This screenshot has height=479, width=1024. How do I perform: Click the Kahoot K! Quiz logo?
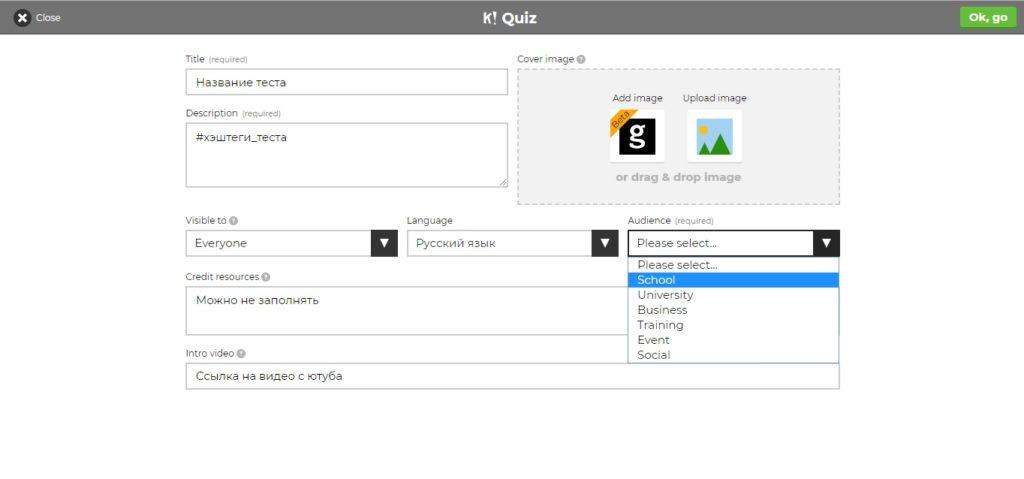tap(510, 18)
